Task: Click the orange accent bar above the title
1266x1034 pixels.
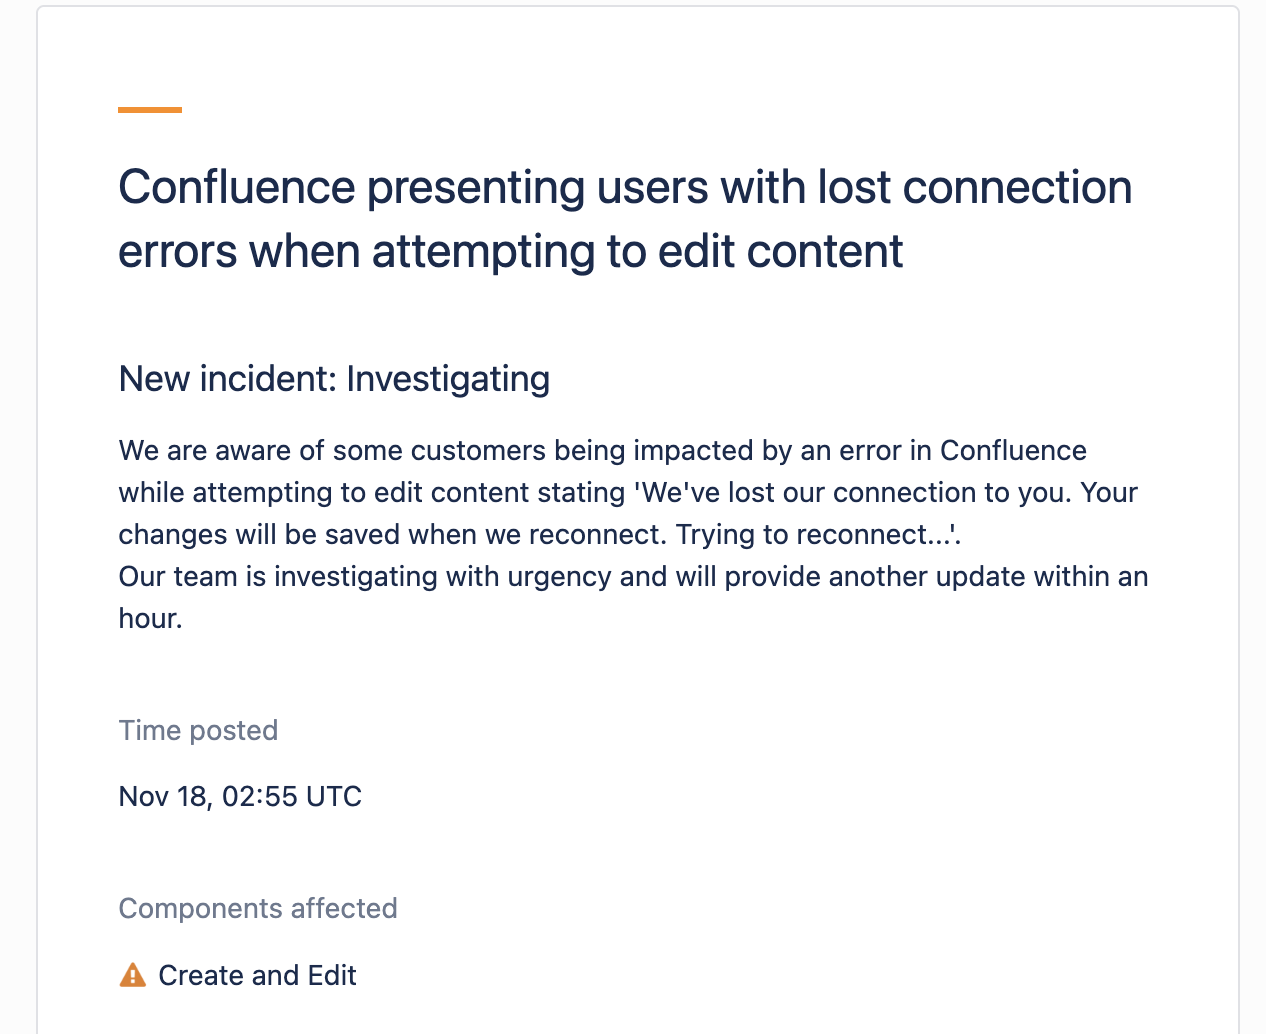Action: 150,110
